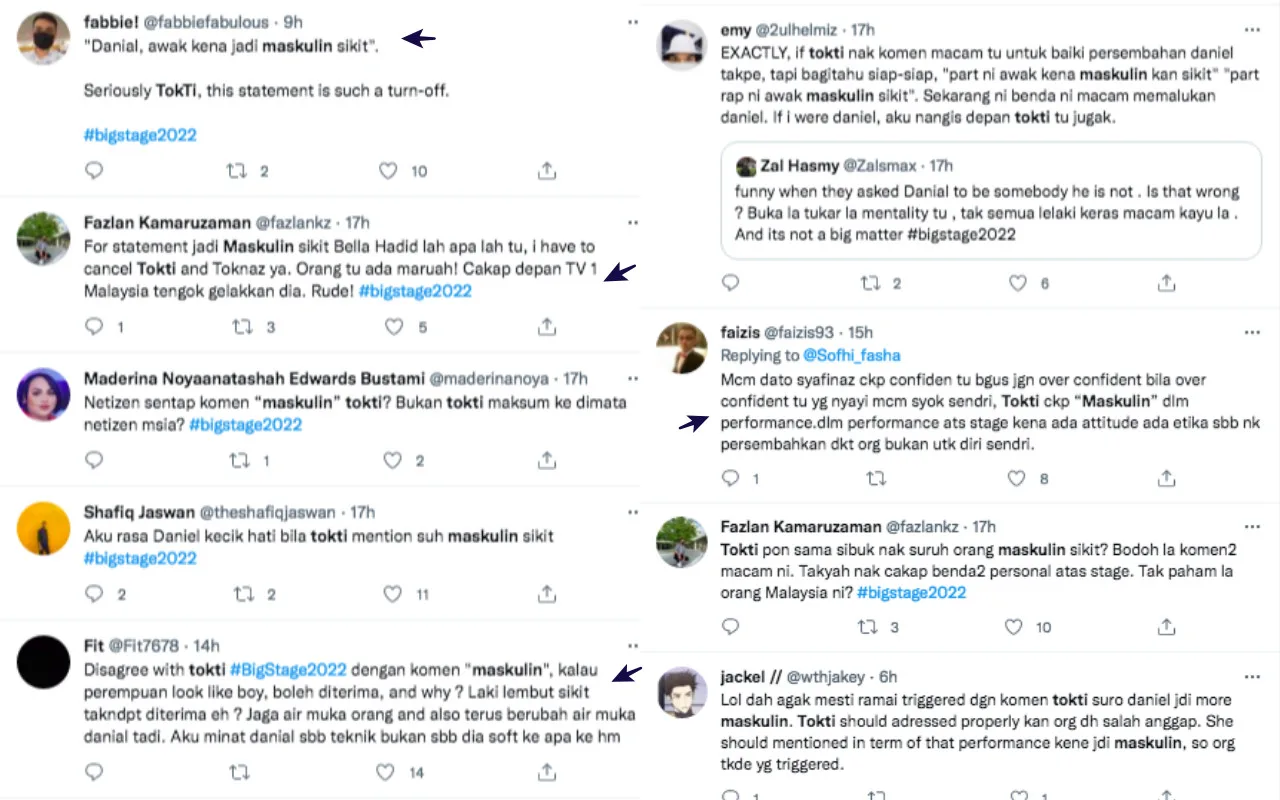Open #bigstage2022 hashtag in fabbie!'s tweet
The image size is (1280, 800).
(x=140, y=135)
